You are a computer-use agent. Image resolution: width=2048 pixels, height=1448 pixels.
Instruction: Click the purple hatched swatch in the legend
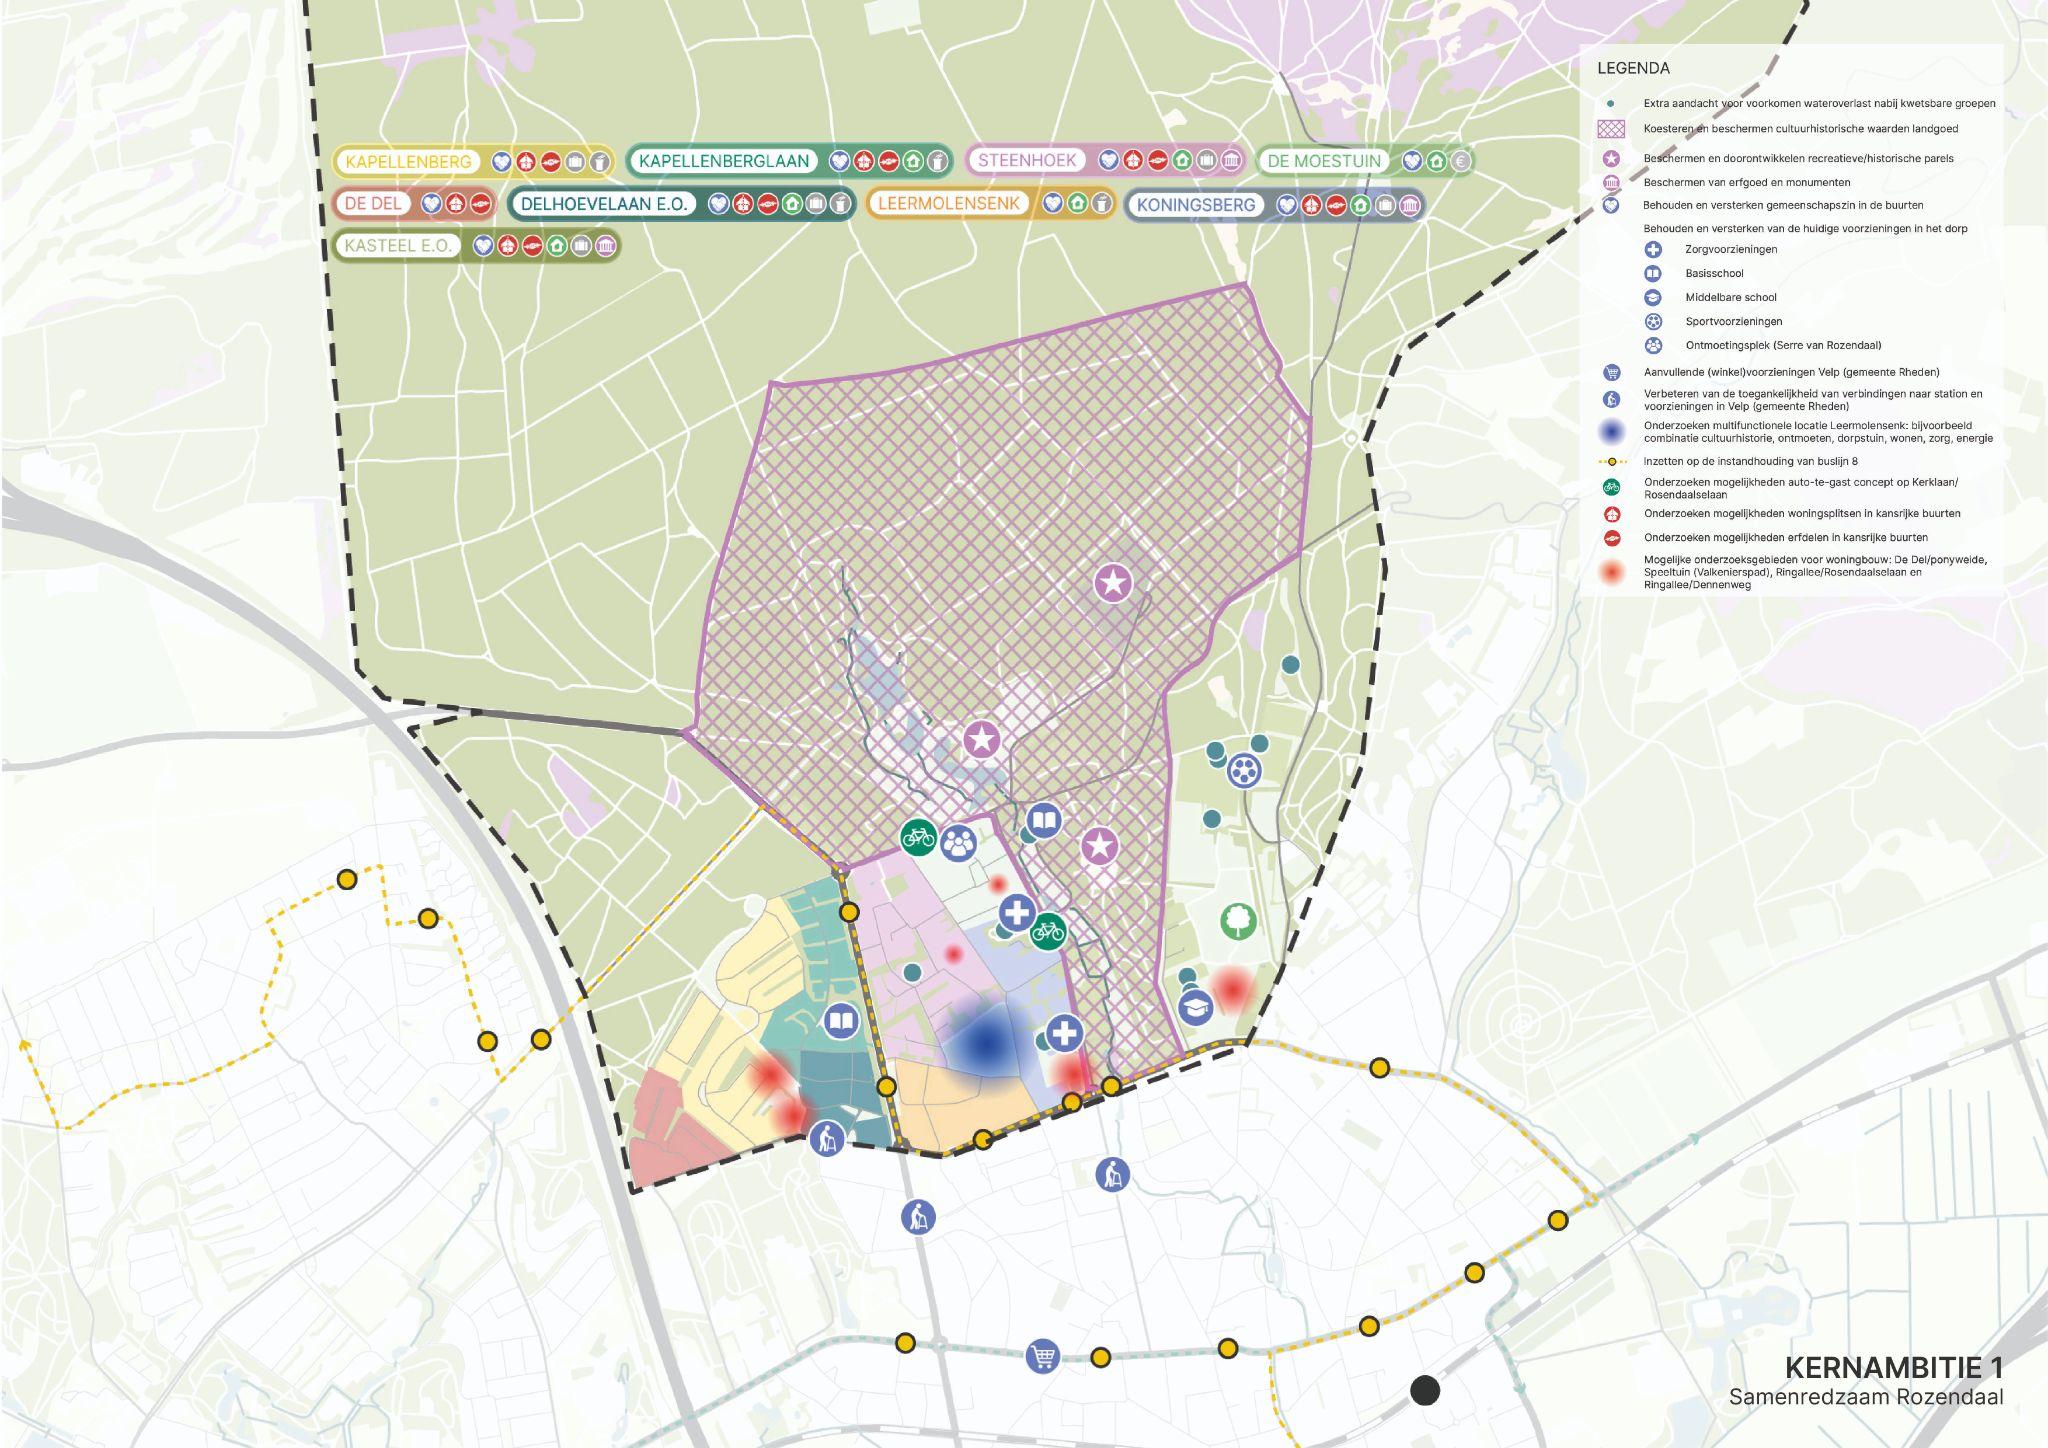pyautogui.click(x=1611, y=129)
